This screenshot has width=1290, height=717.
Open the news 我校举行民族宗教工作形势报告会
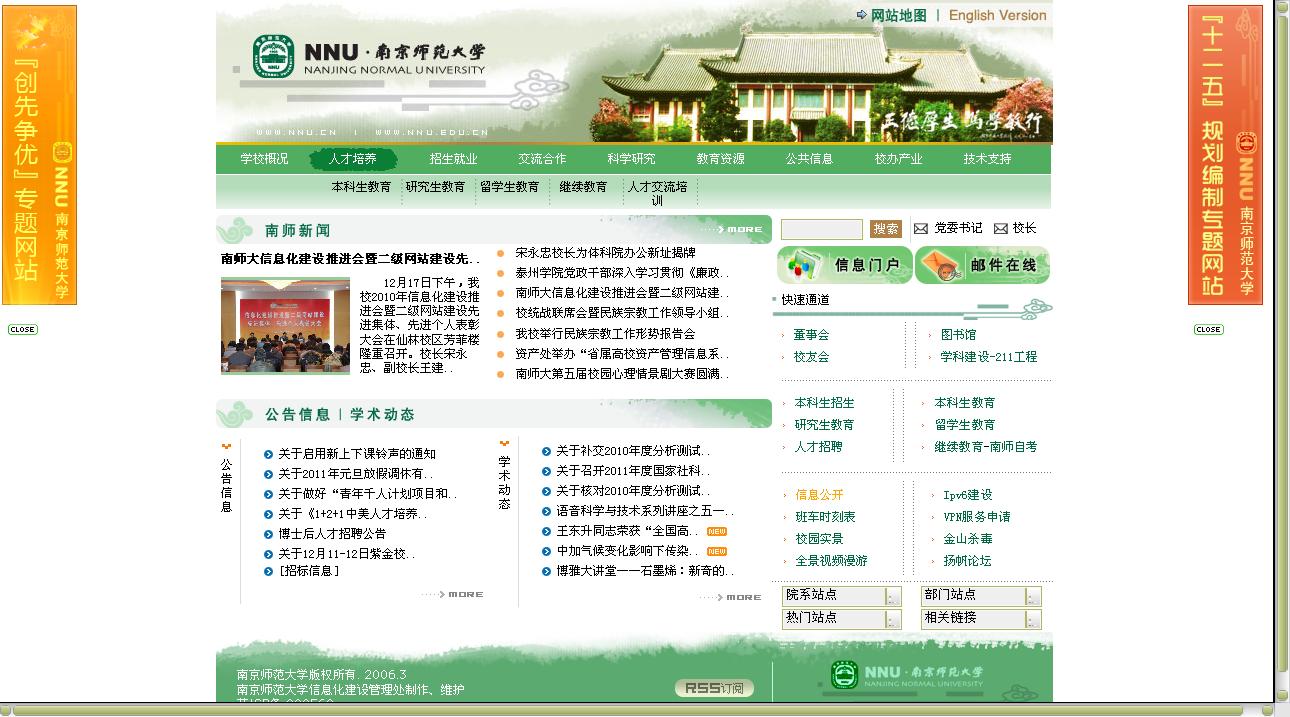605,333
